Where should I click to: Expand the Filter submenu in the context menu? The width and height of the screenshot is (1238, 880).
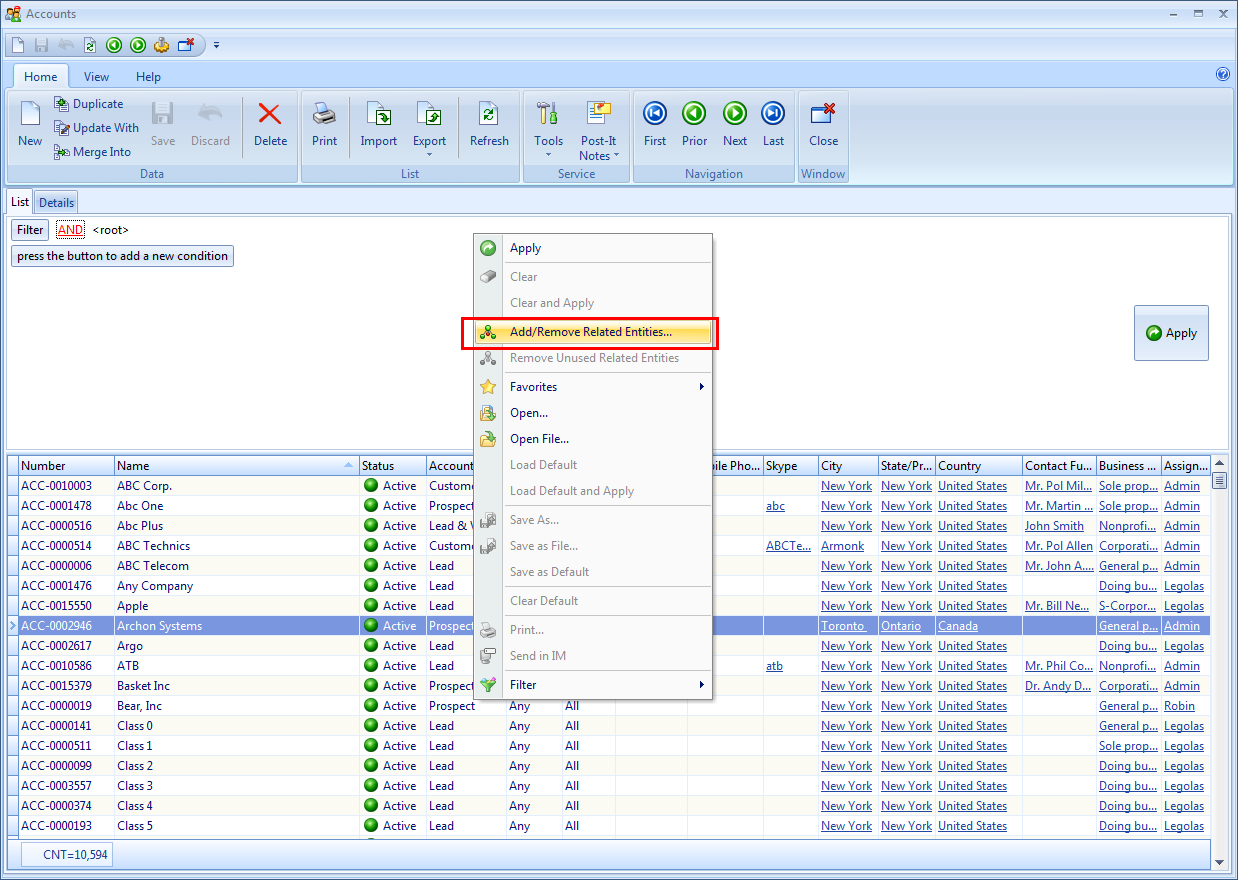[593, 685]
